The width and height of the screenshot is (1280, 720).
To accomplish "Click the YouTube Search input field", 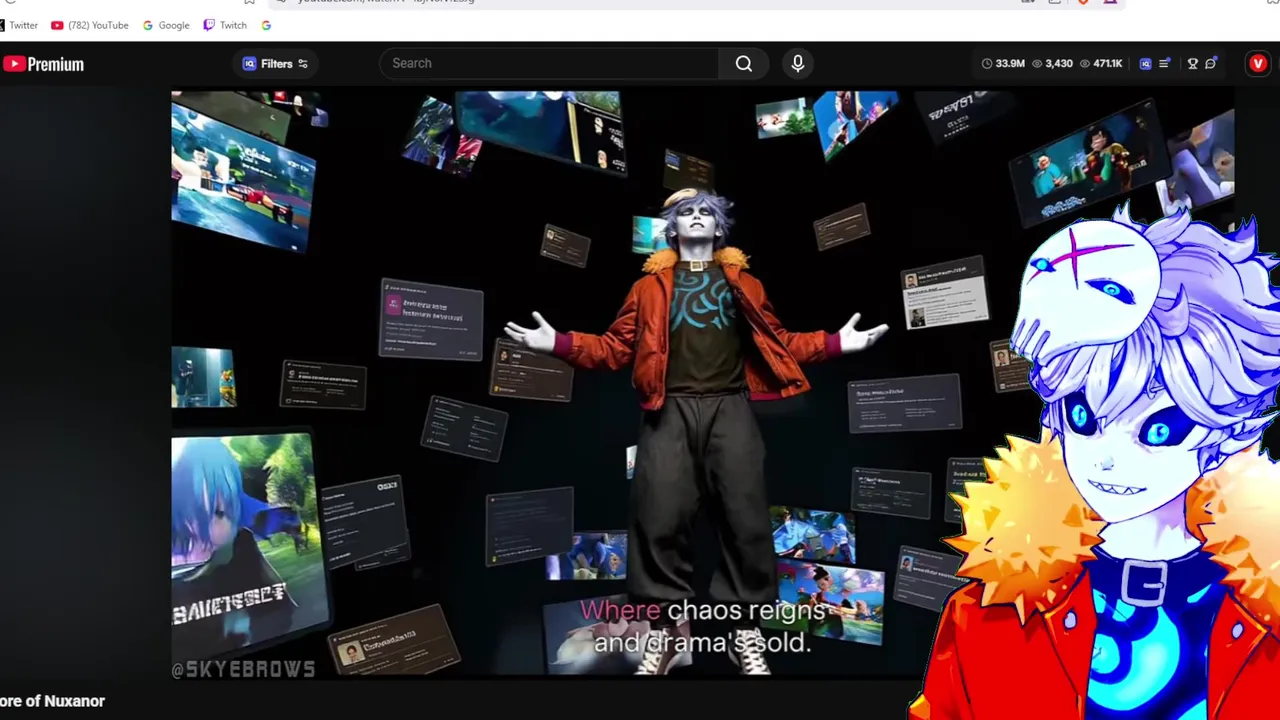I will (549, 63).
